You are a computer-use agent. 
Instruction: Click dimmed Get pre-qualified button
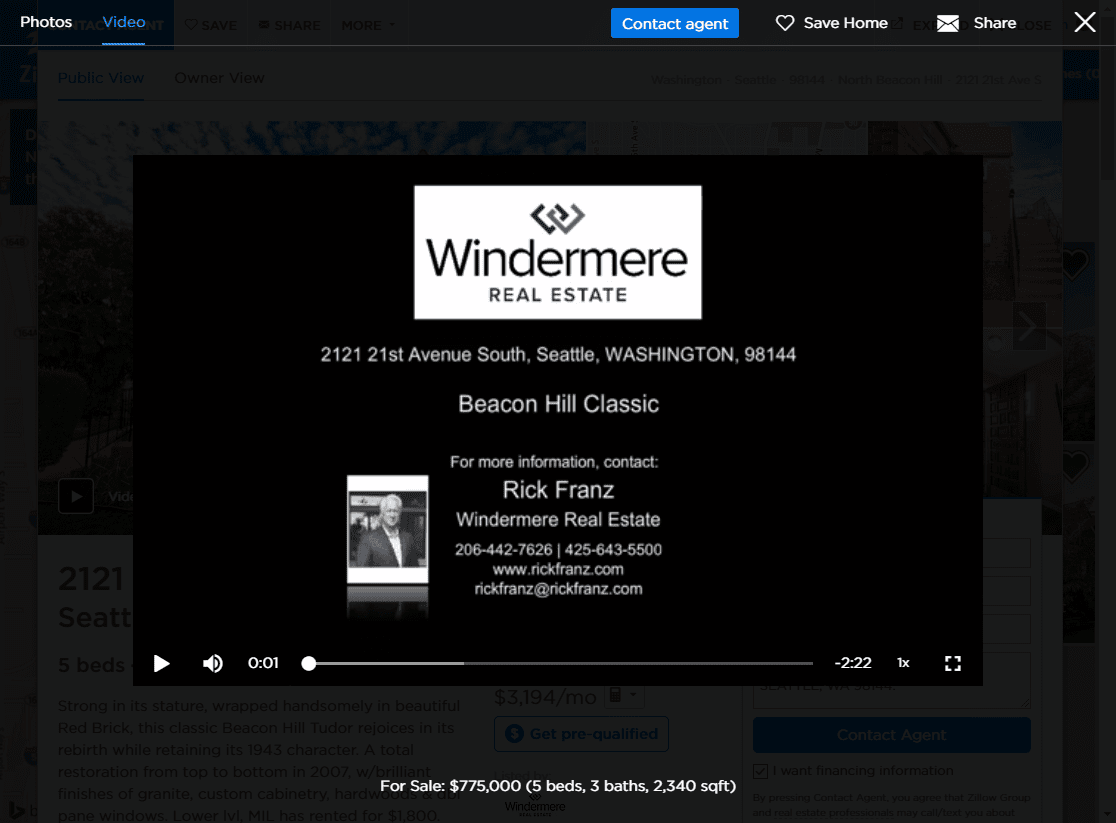pyautogui.click(x=581, y=734)
